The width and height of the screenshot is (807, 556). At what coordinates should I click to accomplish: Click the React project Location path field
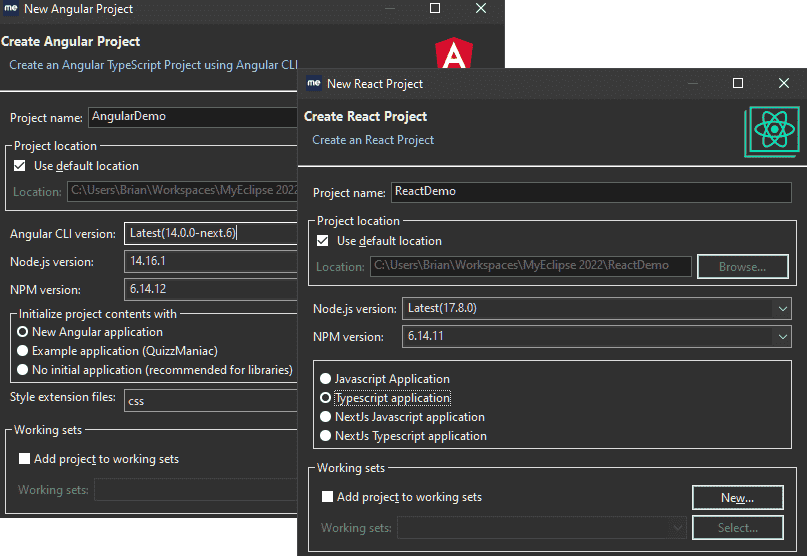[531, 266]
